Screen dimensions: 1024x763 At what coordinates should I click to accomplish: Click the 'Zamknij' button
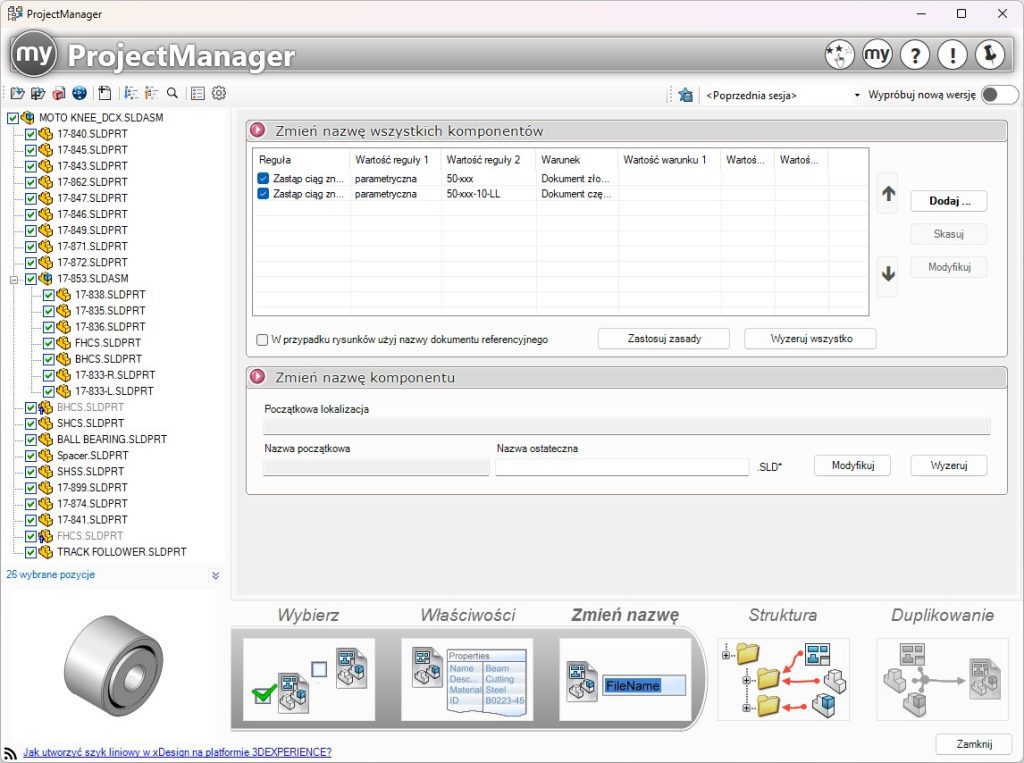click(x=974, y=744)
